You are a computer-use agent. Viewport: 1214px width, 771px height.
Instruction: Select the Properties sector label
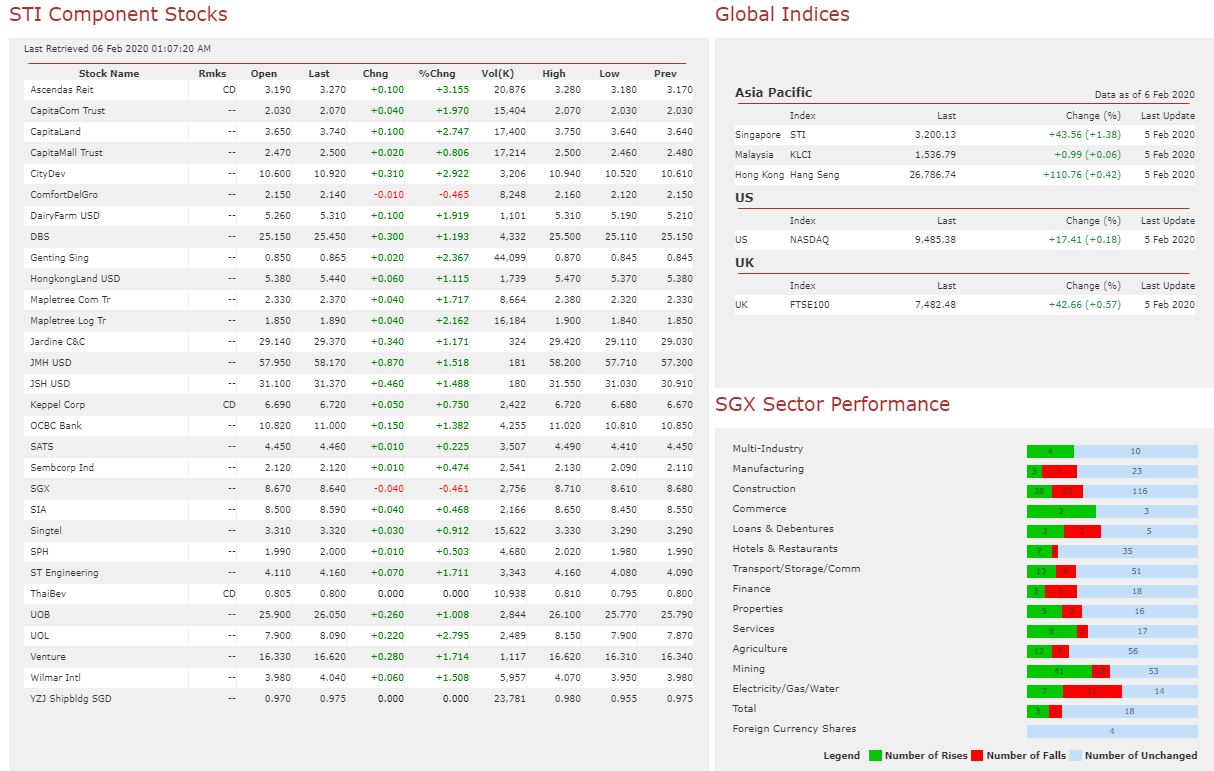[x=757, y=608]
